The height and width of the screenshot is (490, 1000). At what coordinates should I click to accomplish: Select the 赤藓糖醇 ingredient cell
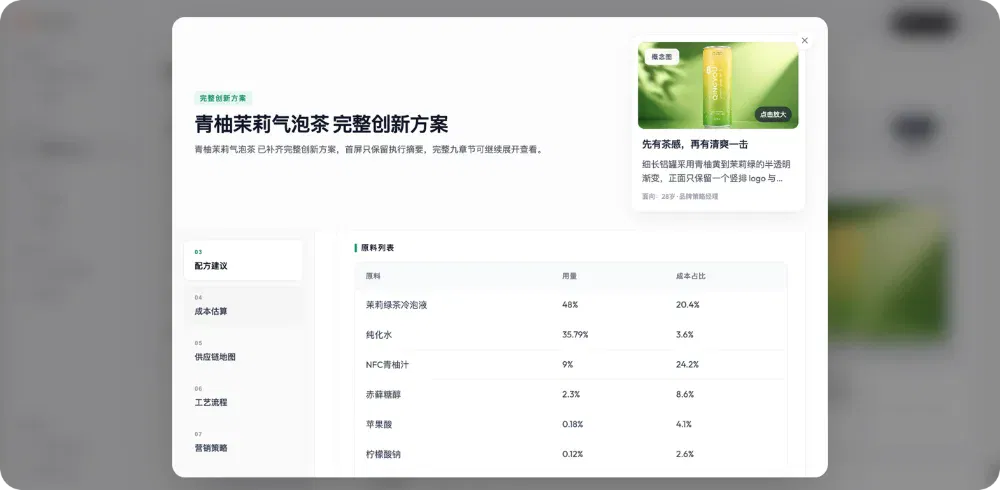tap(383, 395)
